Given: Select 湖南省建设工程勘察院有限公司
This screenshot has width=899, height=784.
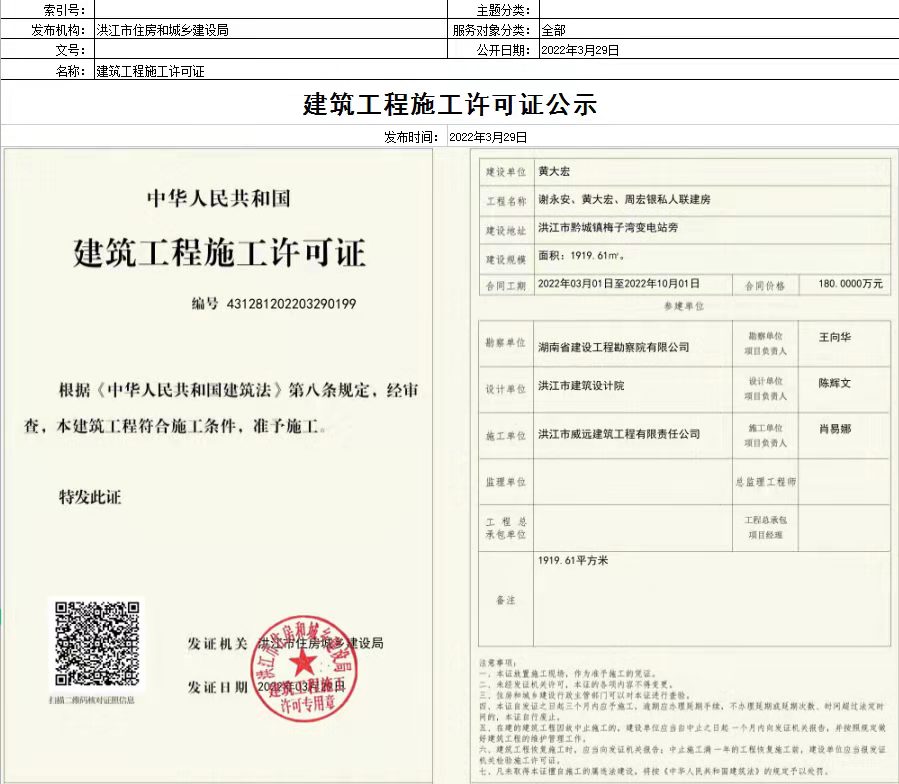Looking at the screenshot, I should tap(613, 347).
